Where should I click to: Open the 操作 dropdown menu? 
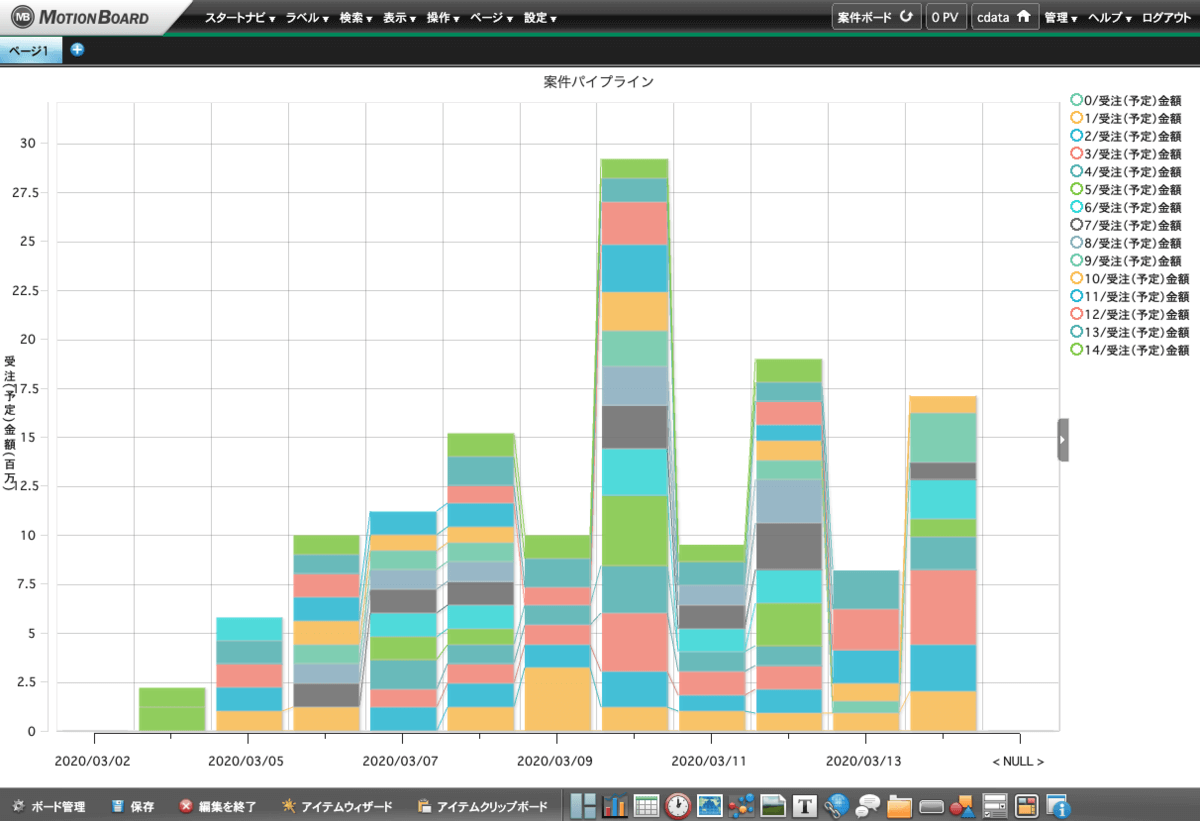coord(443,18)
